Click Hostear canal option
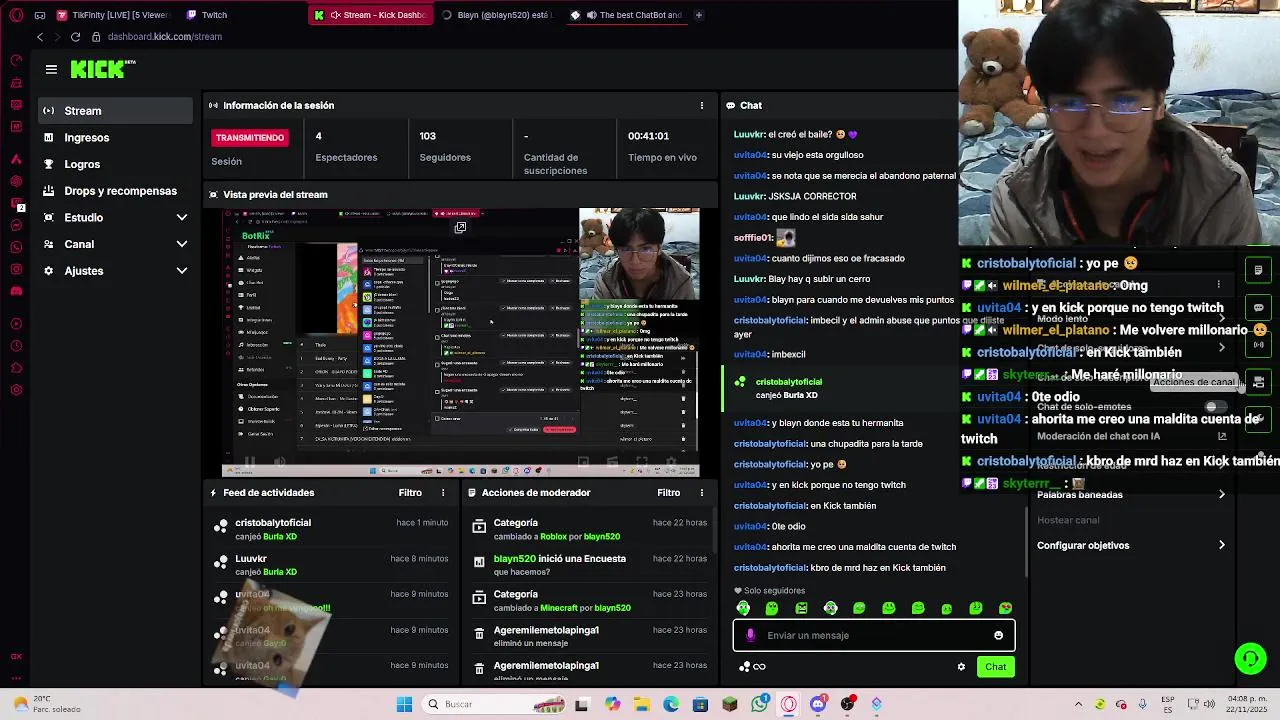The height and width of the screenshot is (720, 1280). (1068, 520)
